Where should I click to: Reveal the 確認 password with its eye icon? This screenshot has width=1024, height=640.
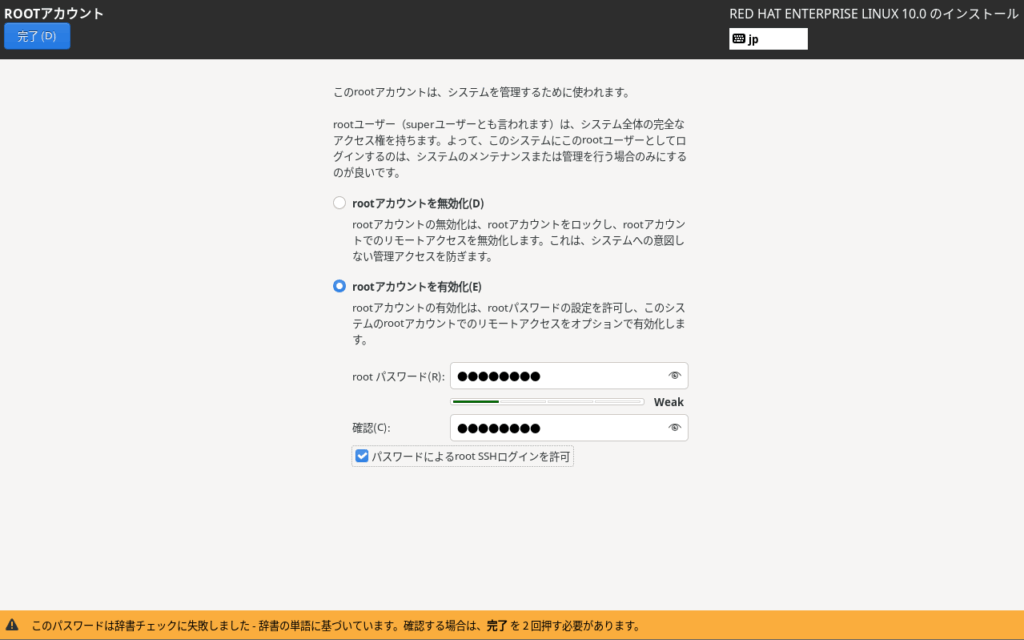674,428
